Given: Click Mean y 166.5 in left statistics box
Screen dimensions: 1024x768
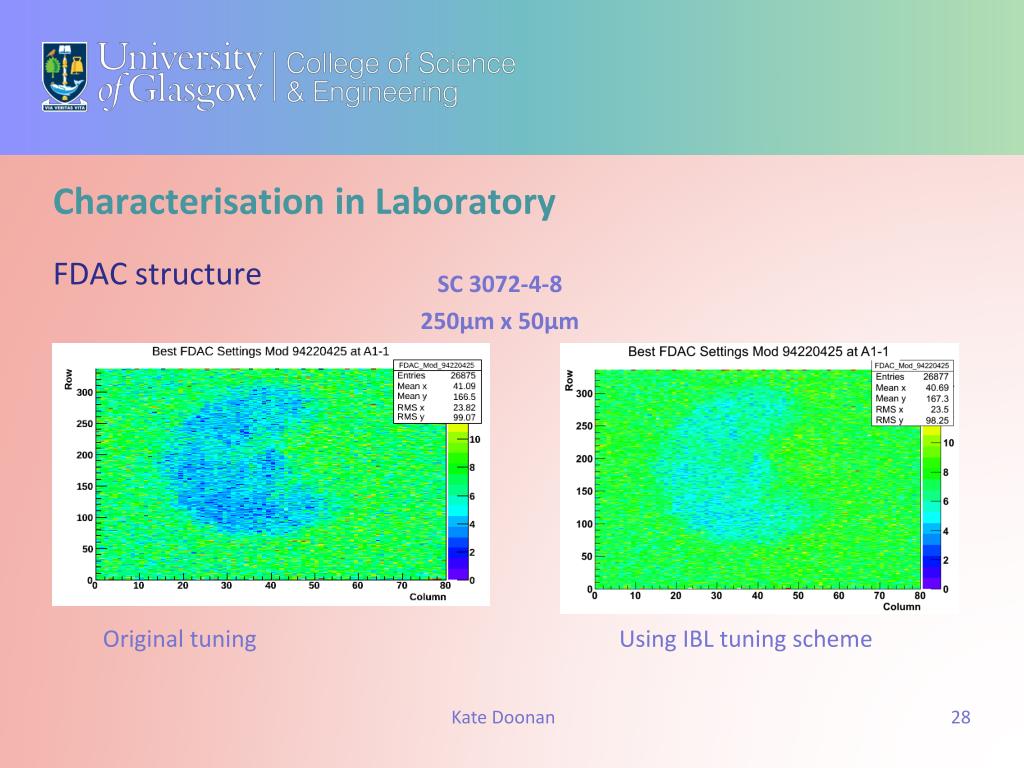Looking at the screenshot, I should 436,396.
